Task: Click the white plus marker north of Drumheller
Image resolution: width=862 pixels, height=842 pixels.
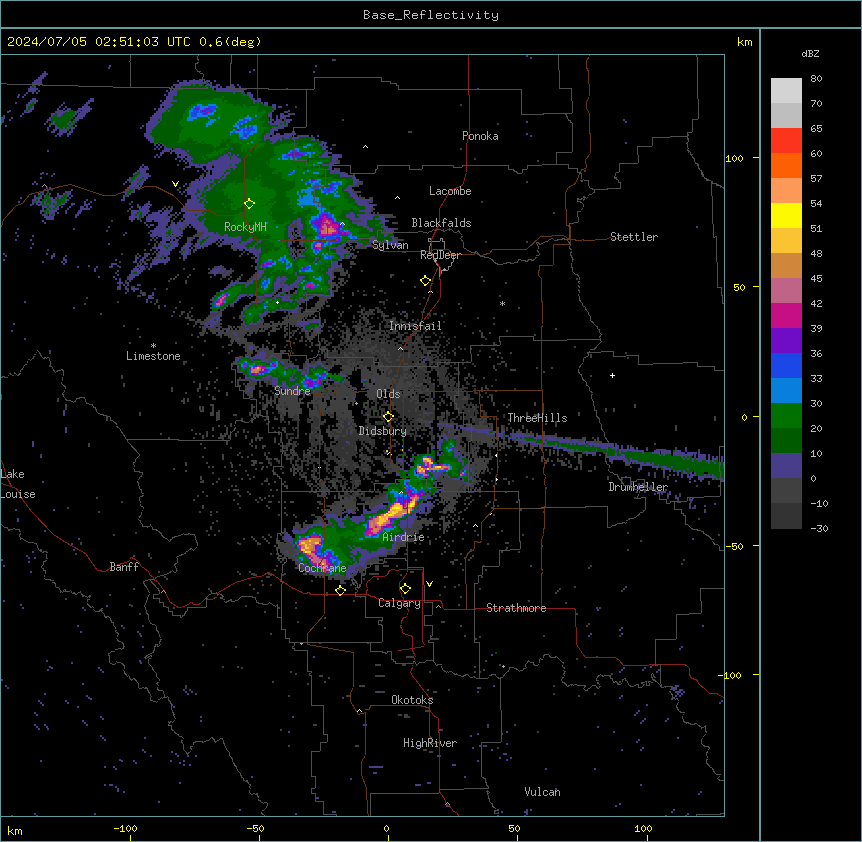Action: click(x=612, y=375)
